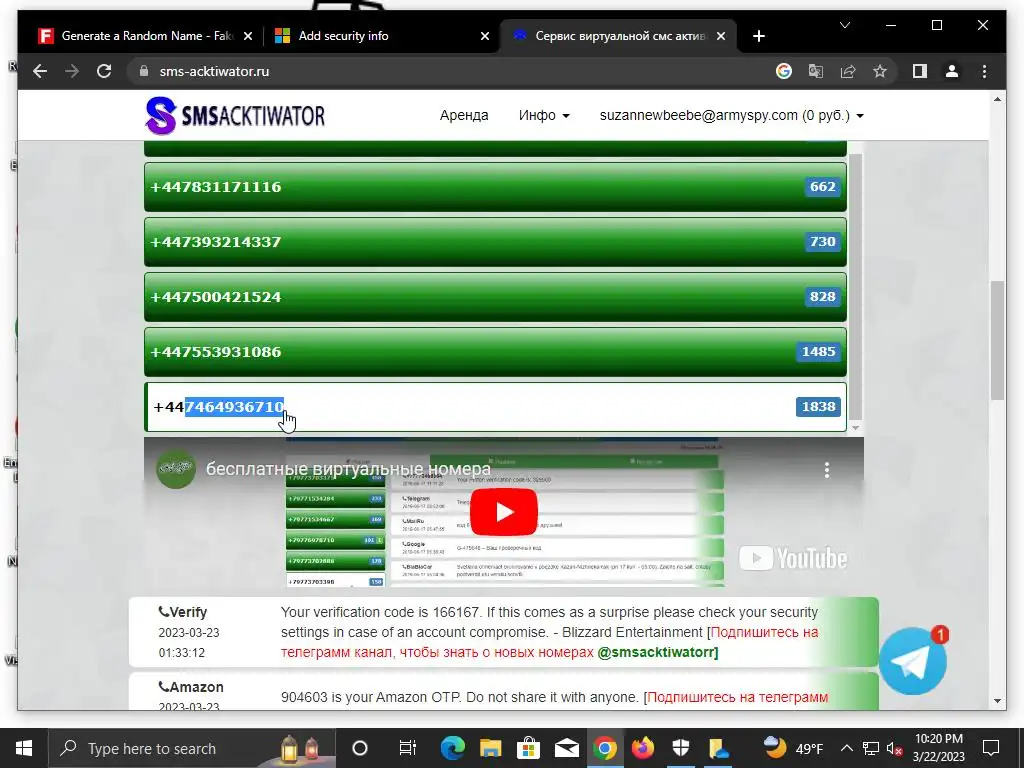The height and width of the screenshot is (768, 1024).
Task: Open the Google icon in the address bar
Action: pyautogui.click(x=784, y=71)
